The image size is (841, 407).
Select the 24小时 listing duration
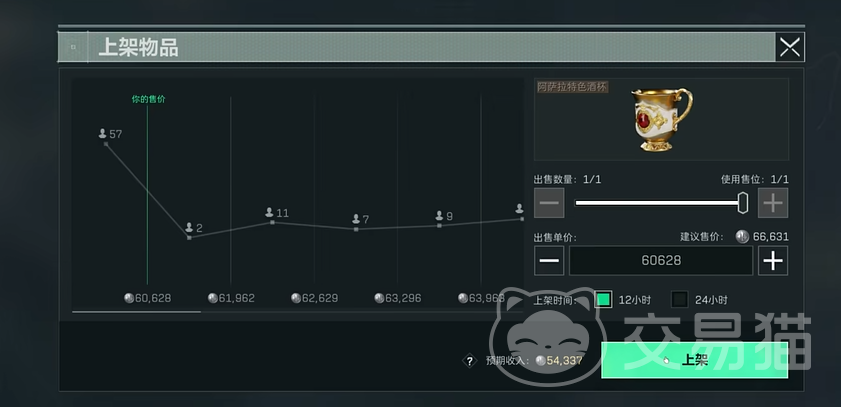pyautogui.click(x=680, y=300)
